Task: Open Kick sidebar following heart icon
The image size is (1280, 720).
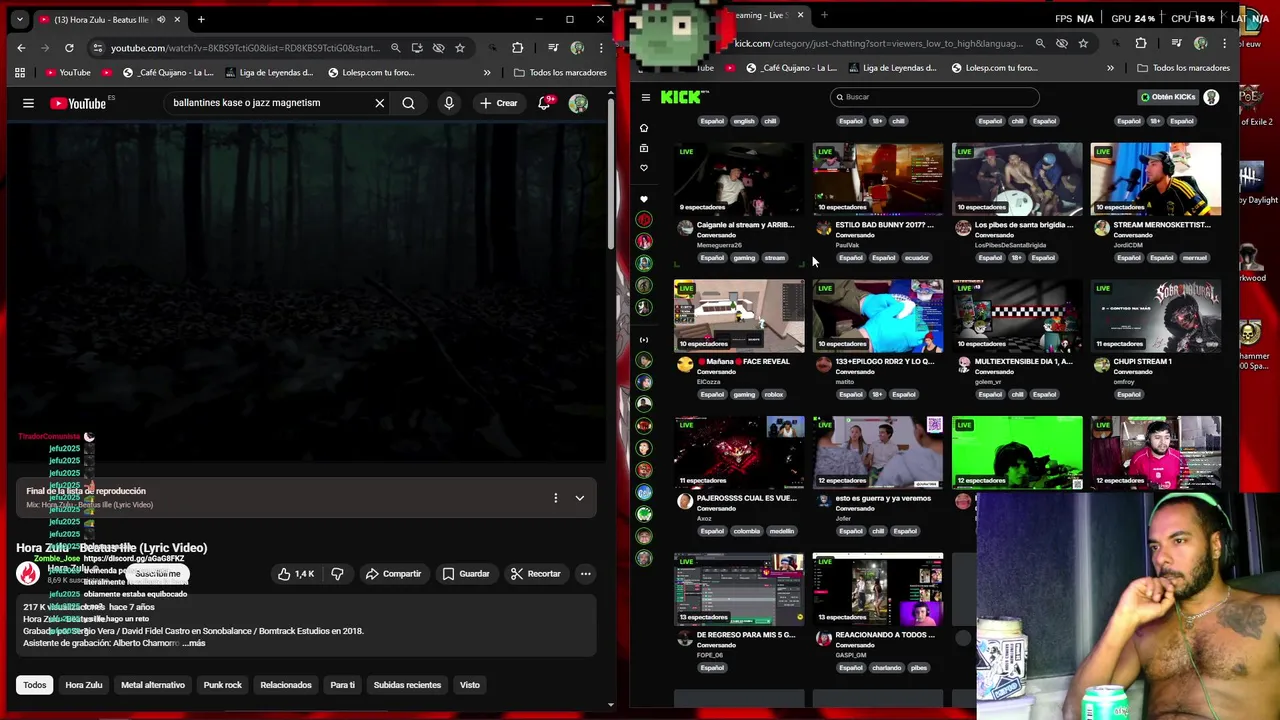Action: point(644,168)
